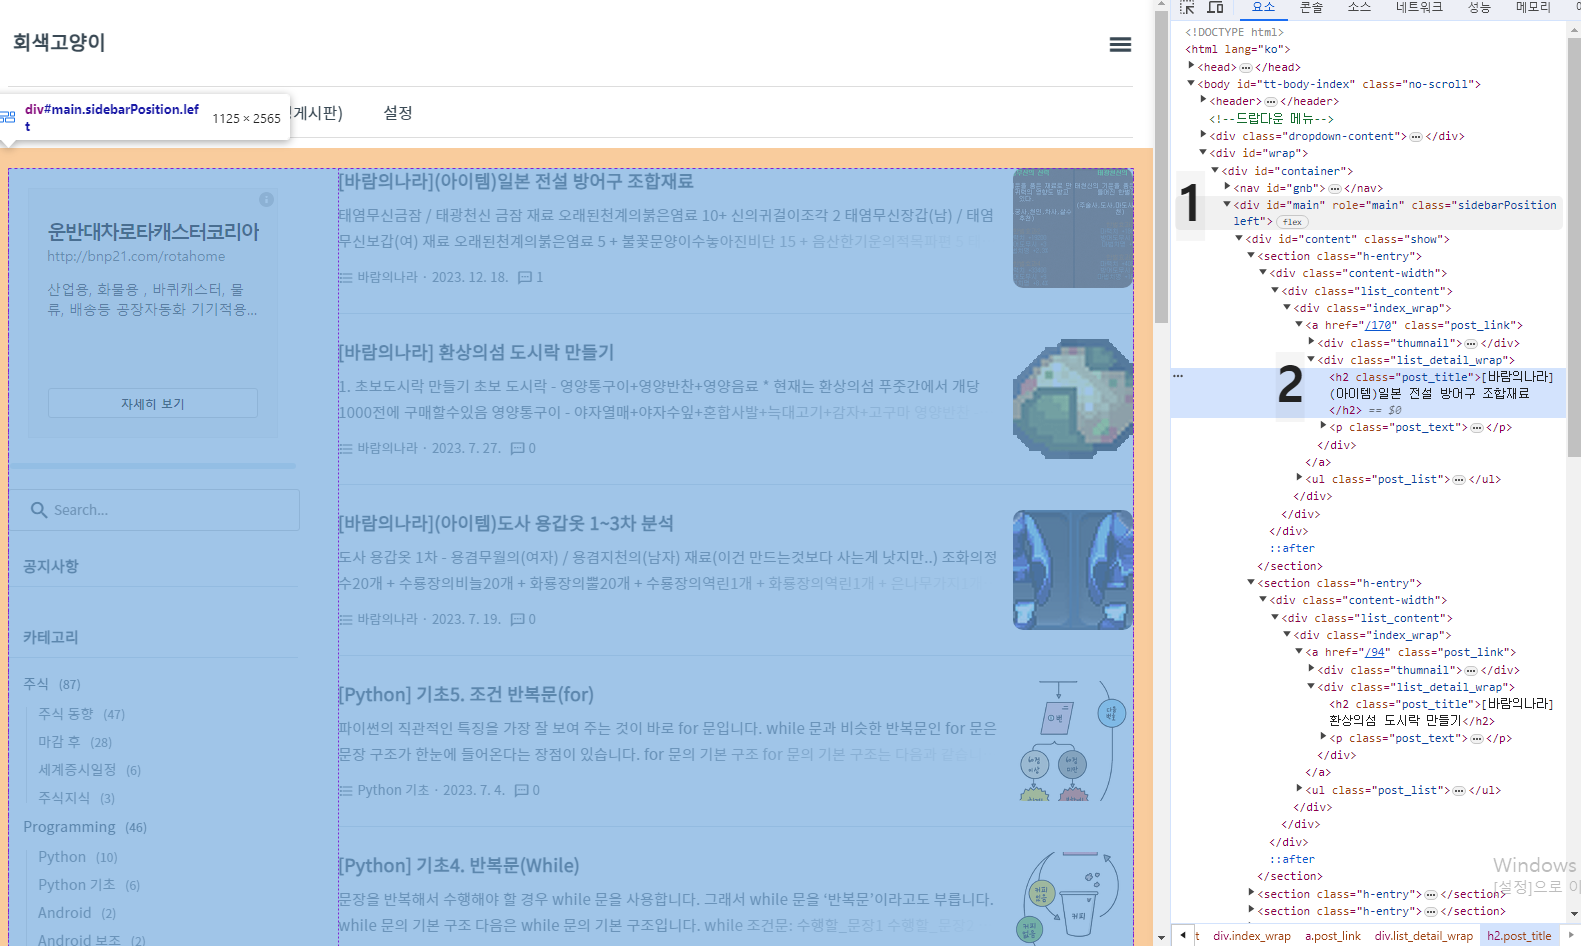Image resolution: width=1581 pixels, height=946 pixels.
Task: Open the Programming (46) category
Action: (x=85, y=827)
